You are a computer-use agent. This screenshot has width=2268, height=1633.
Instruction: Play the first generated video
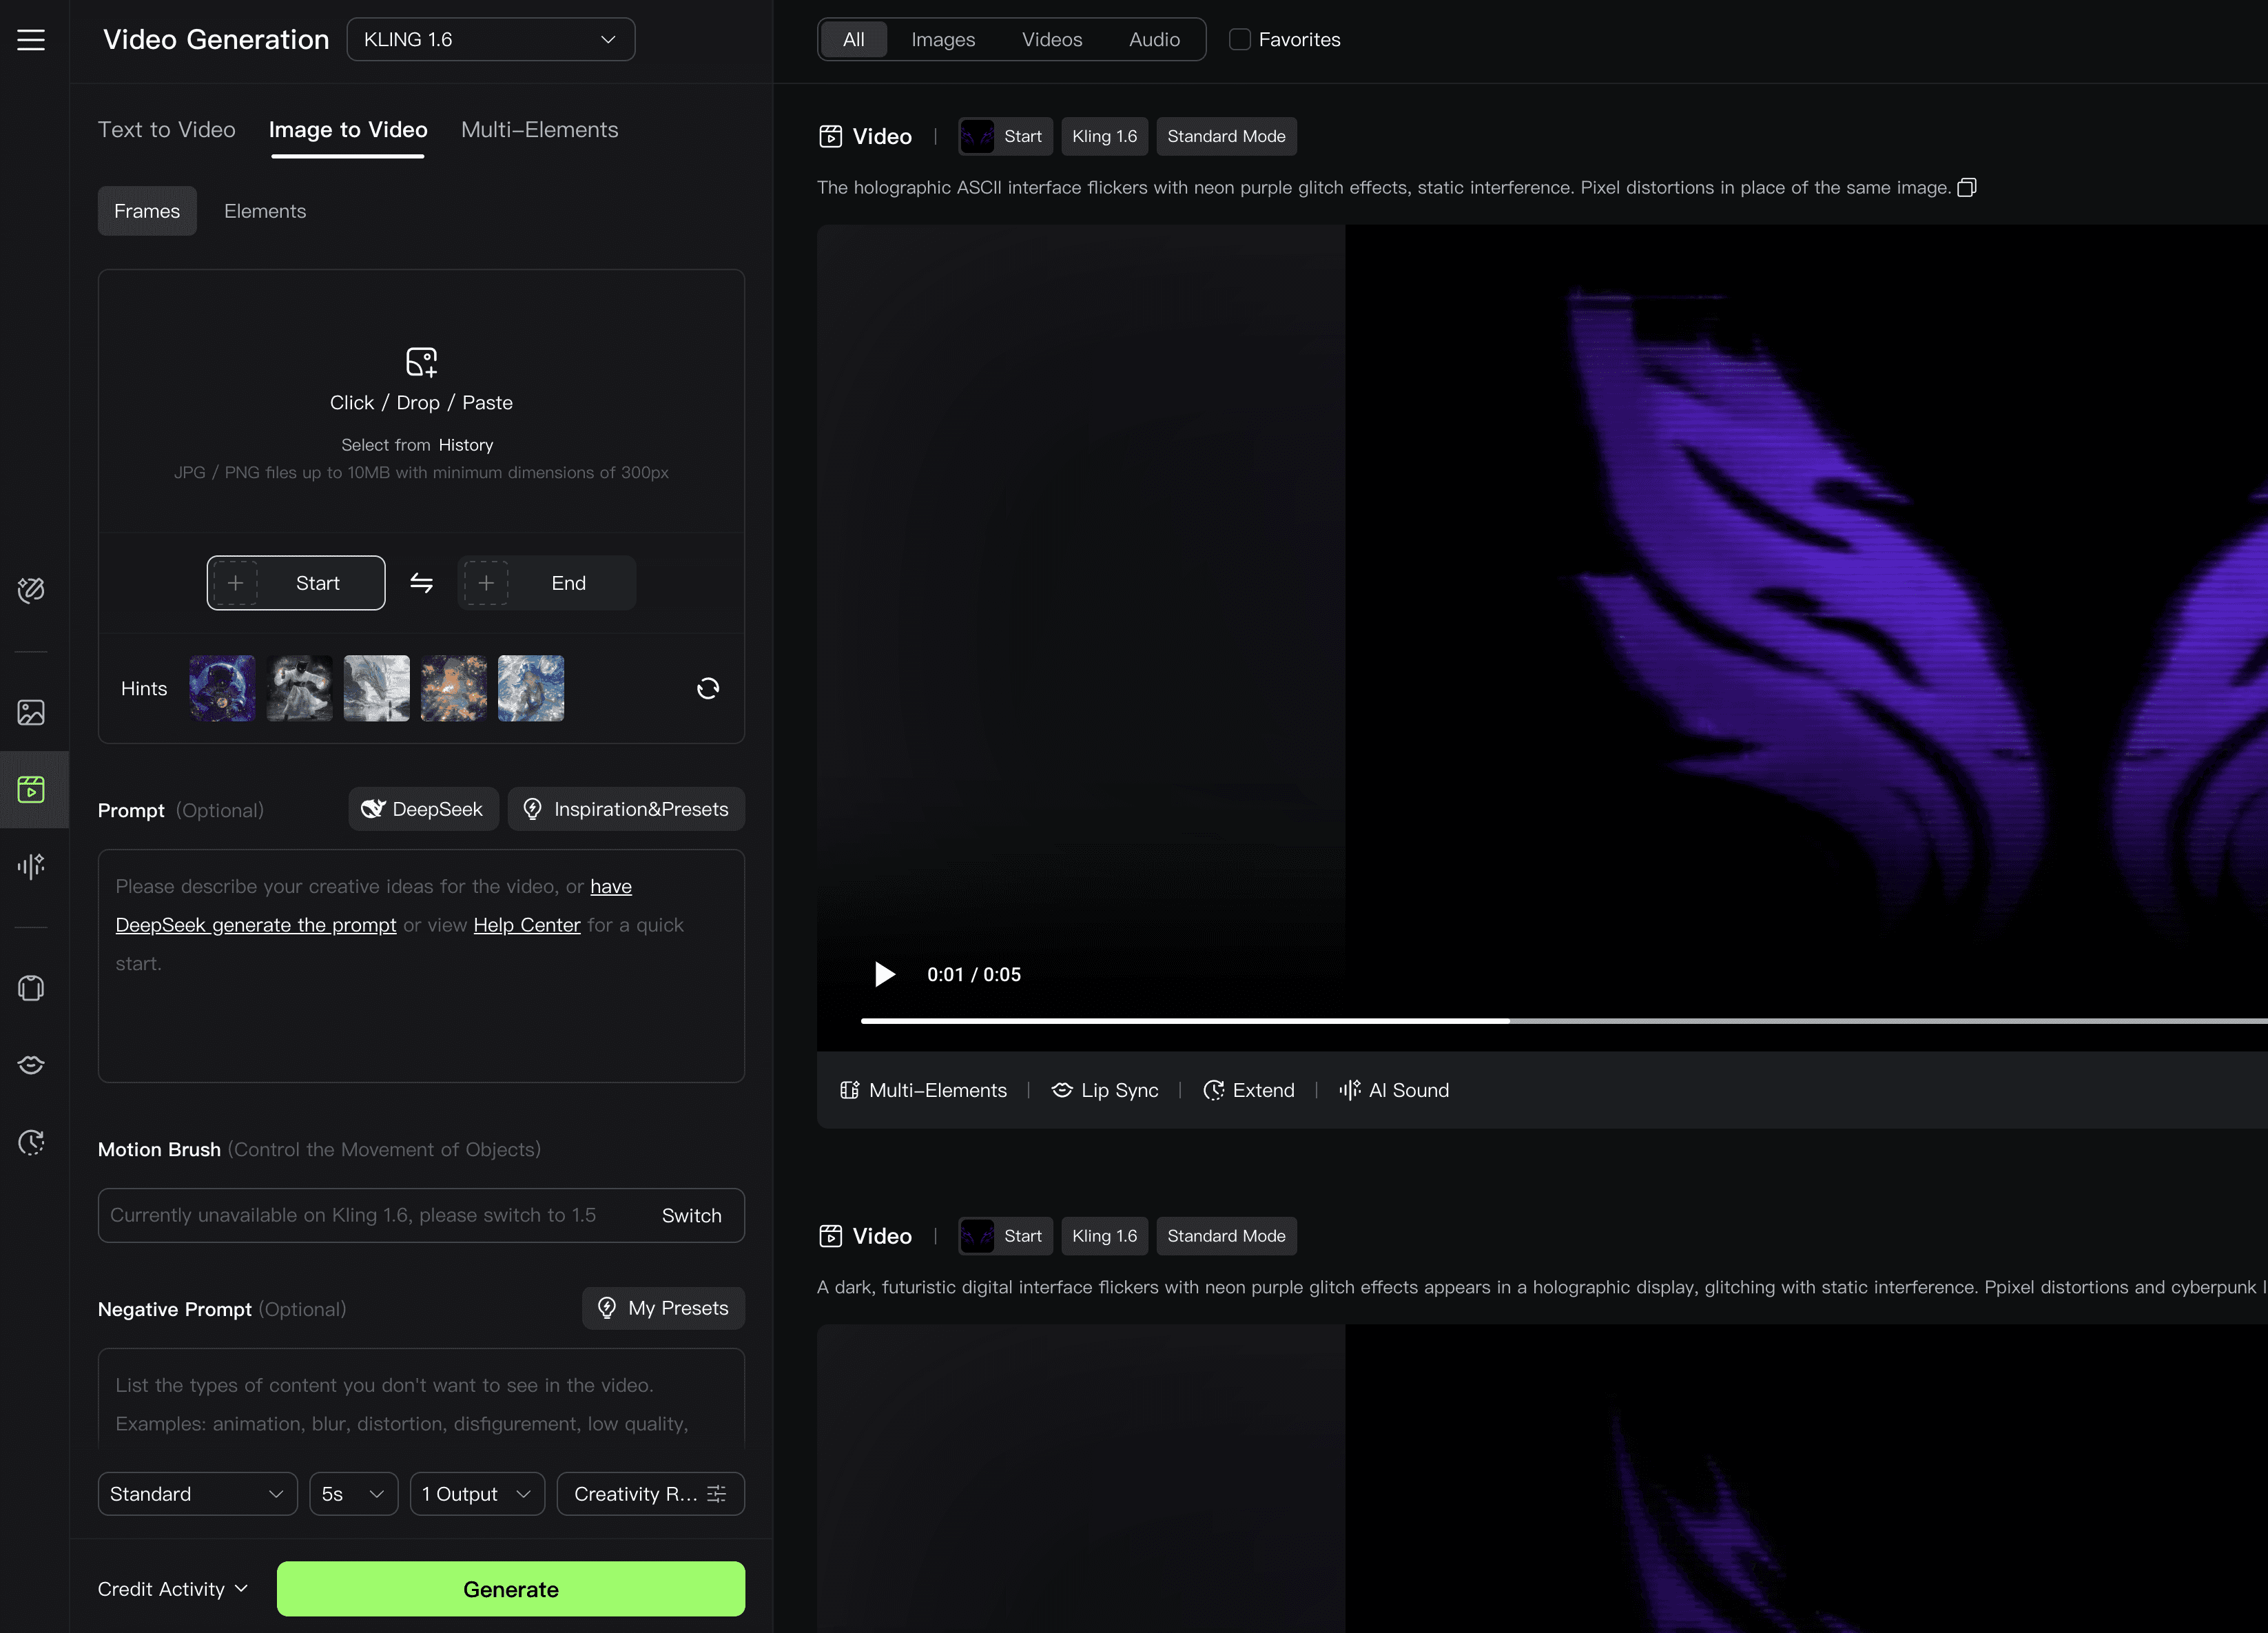tap(884, 974)
